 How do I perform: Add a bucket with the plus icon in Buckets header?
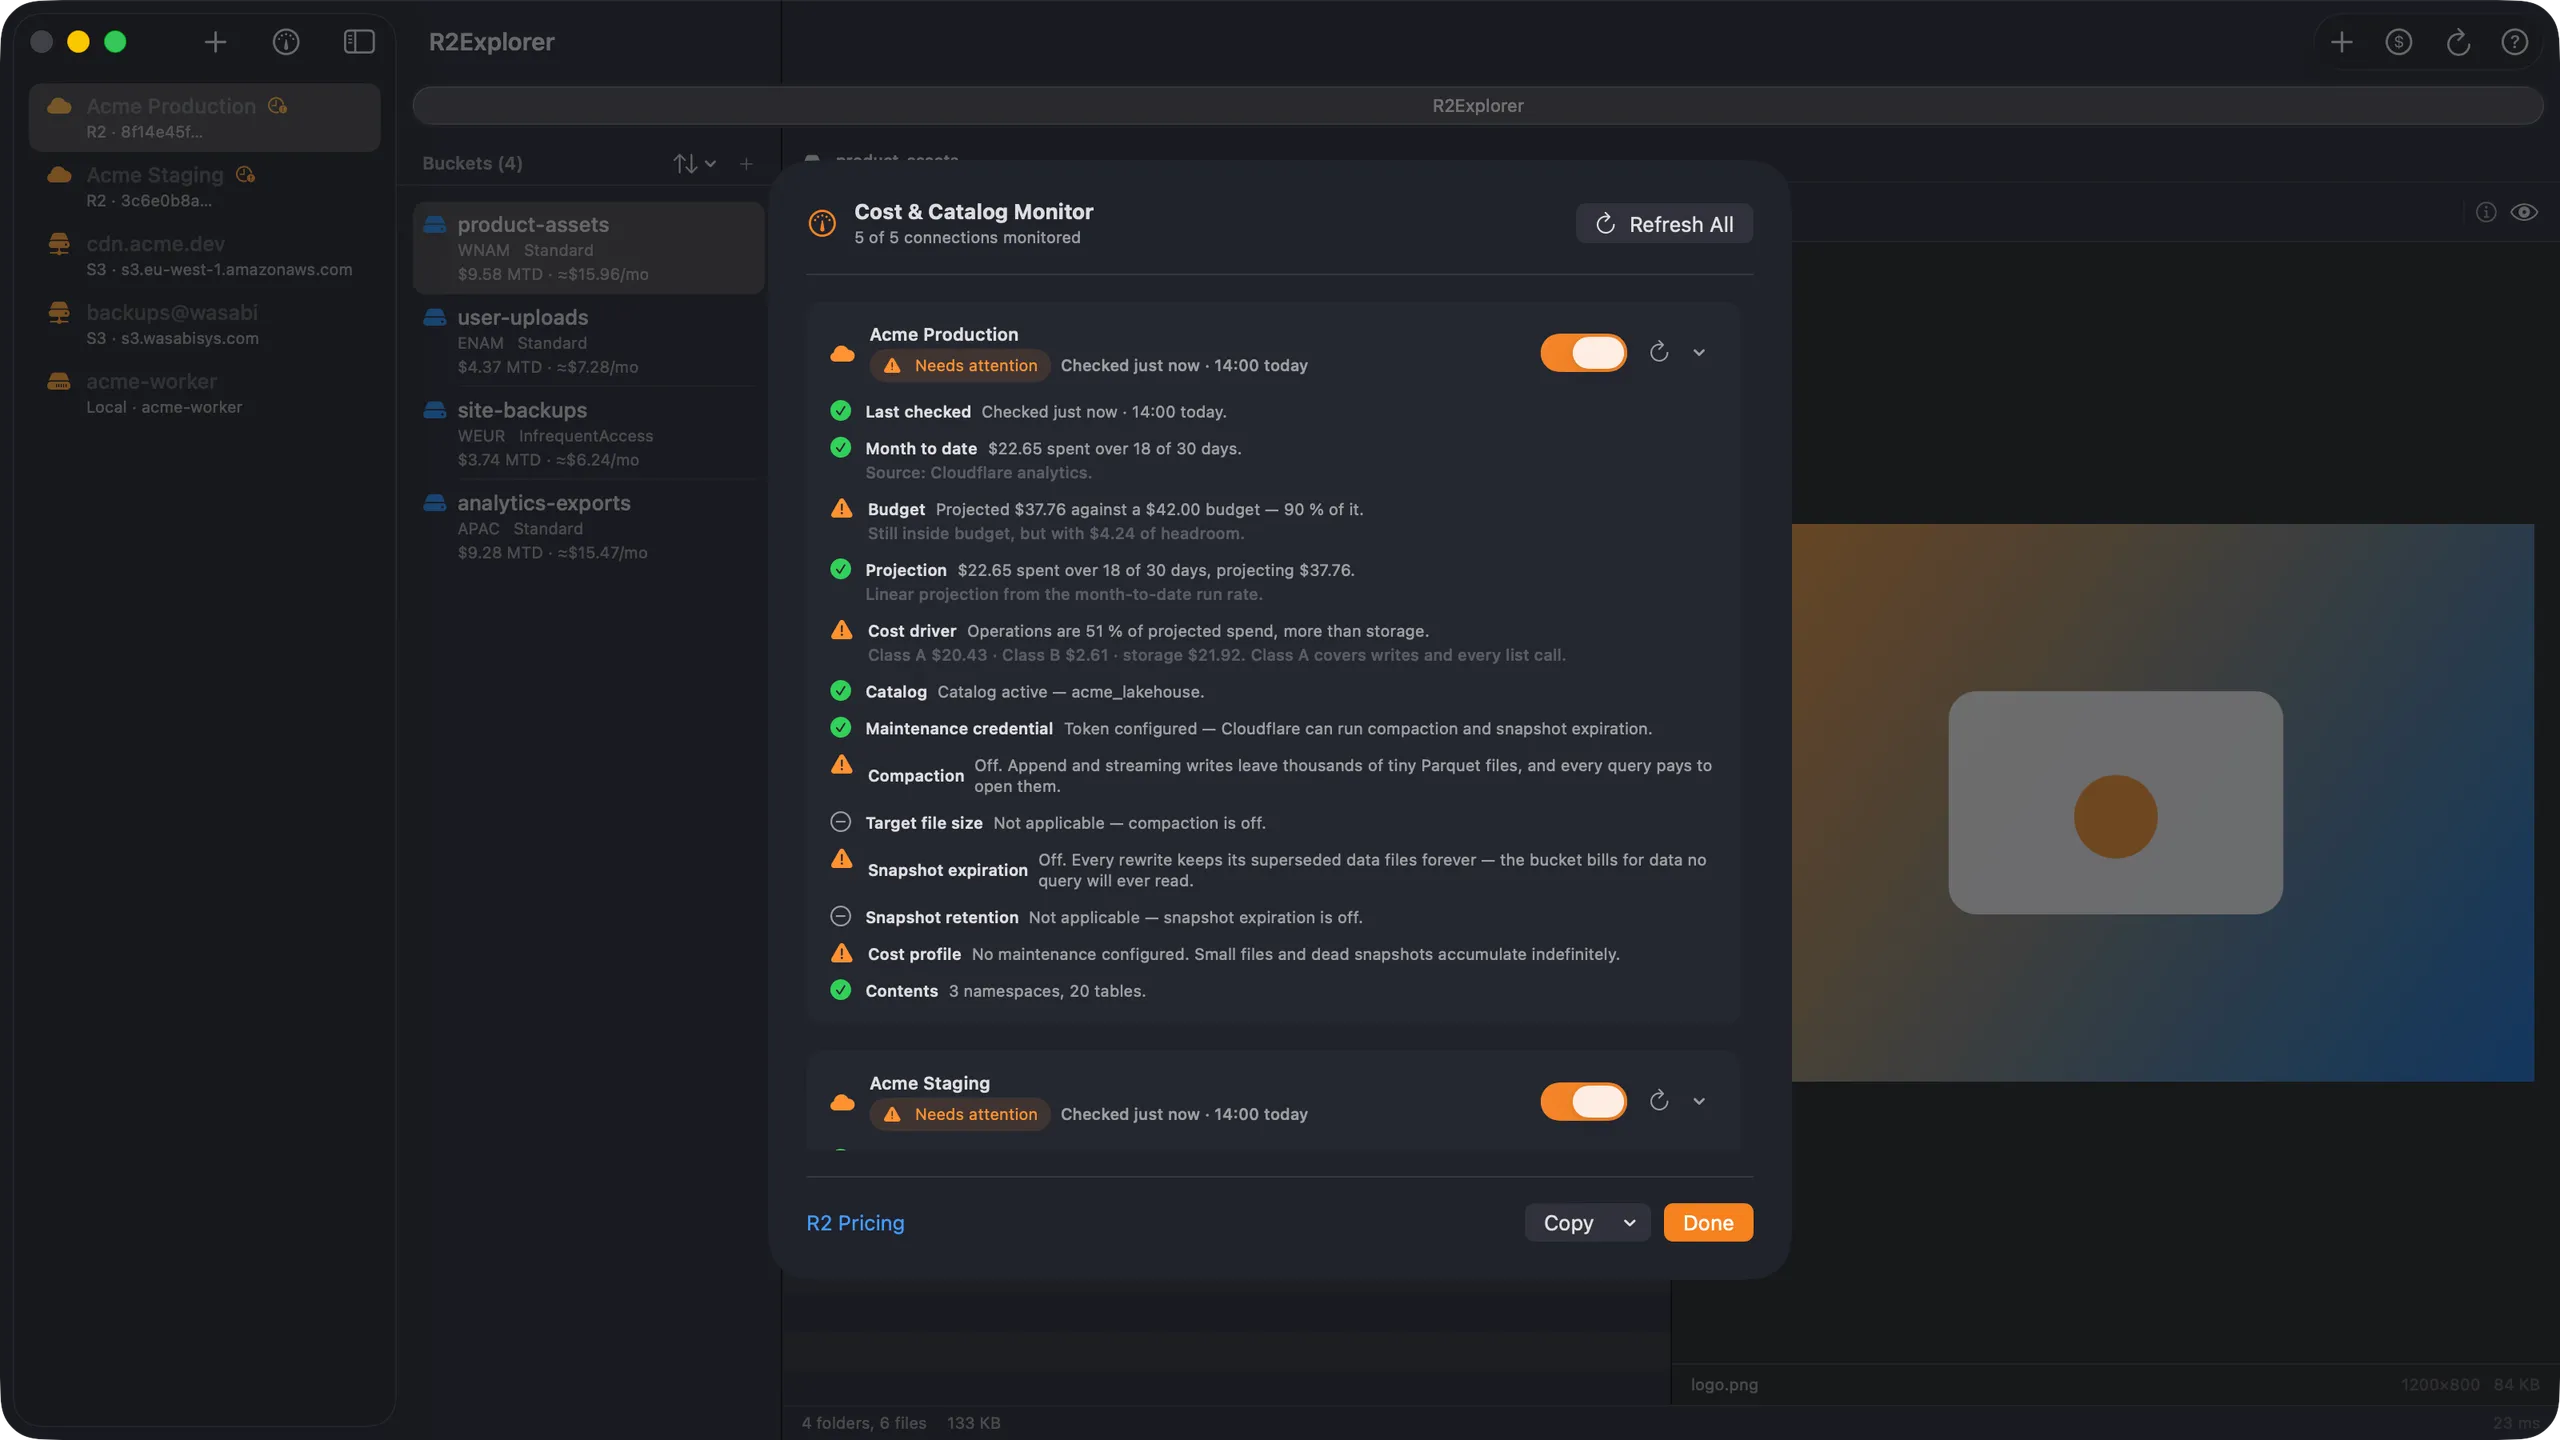pyautogui.click(x=746, y=164)
